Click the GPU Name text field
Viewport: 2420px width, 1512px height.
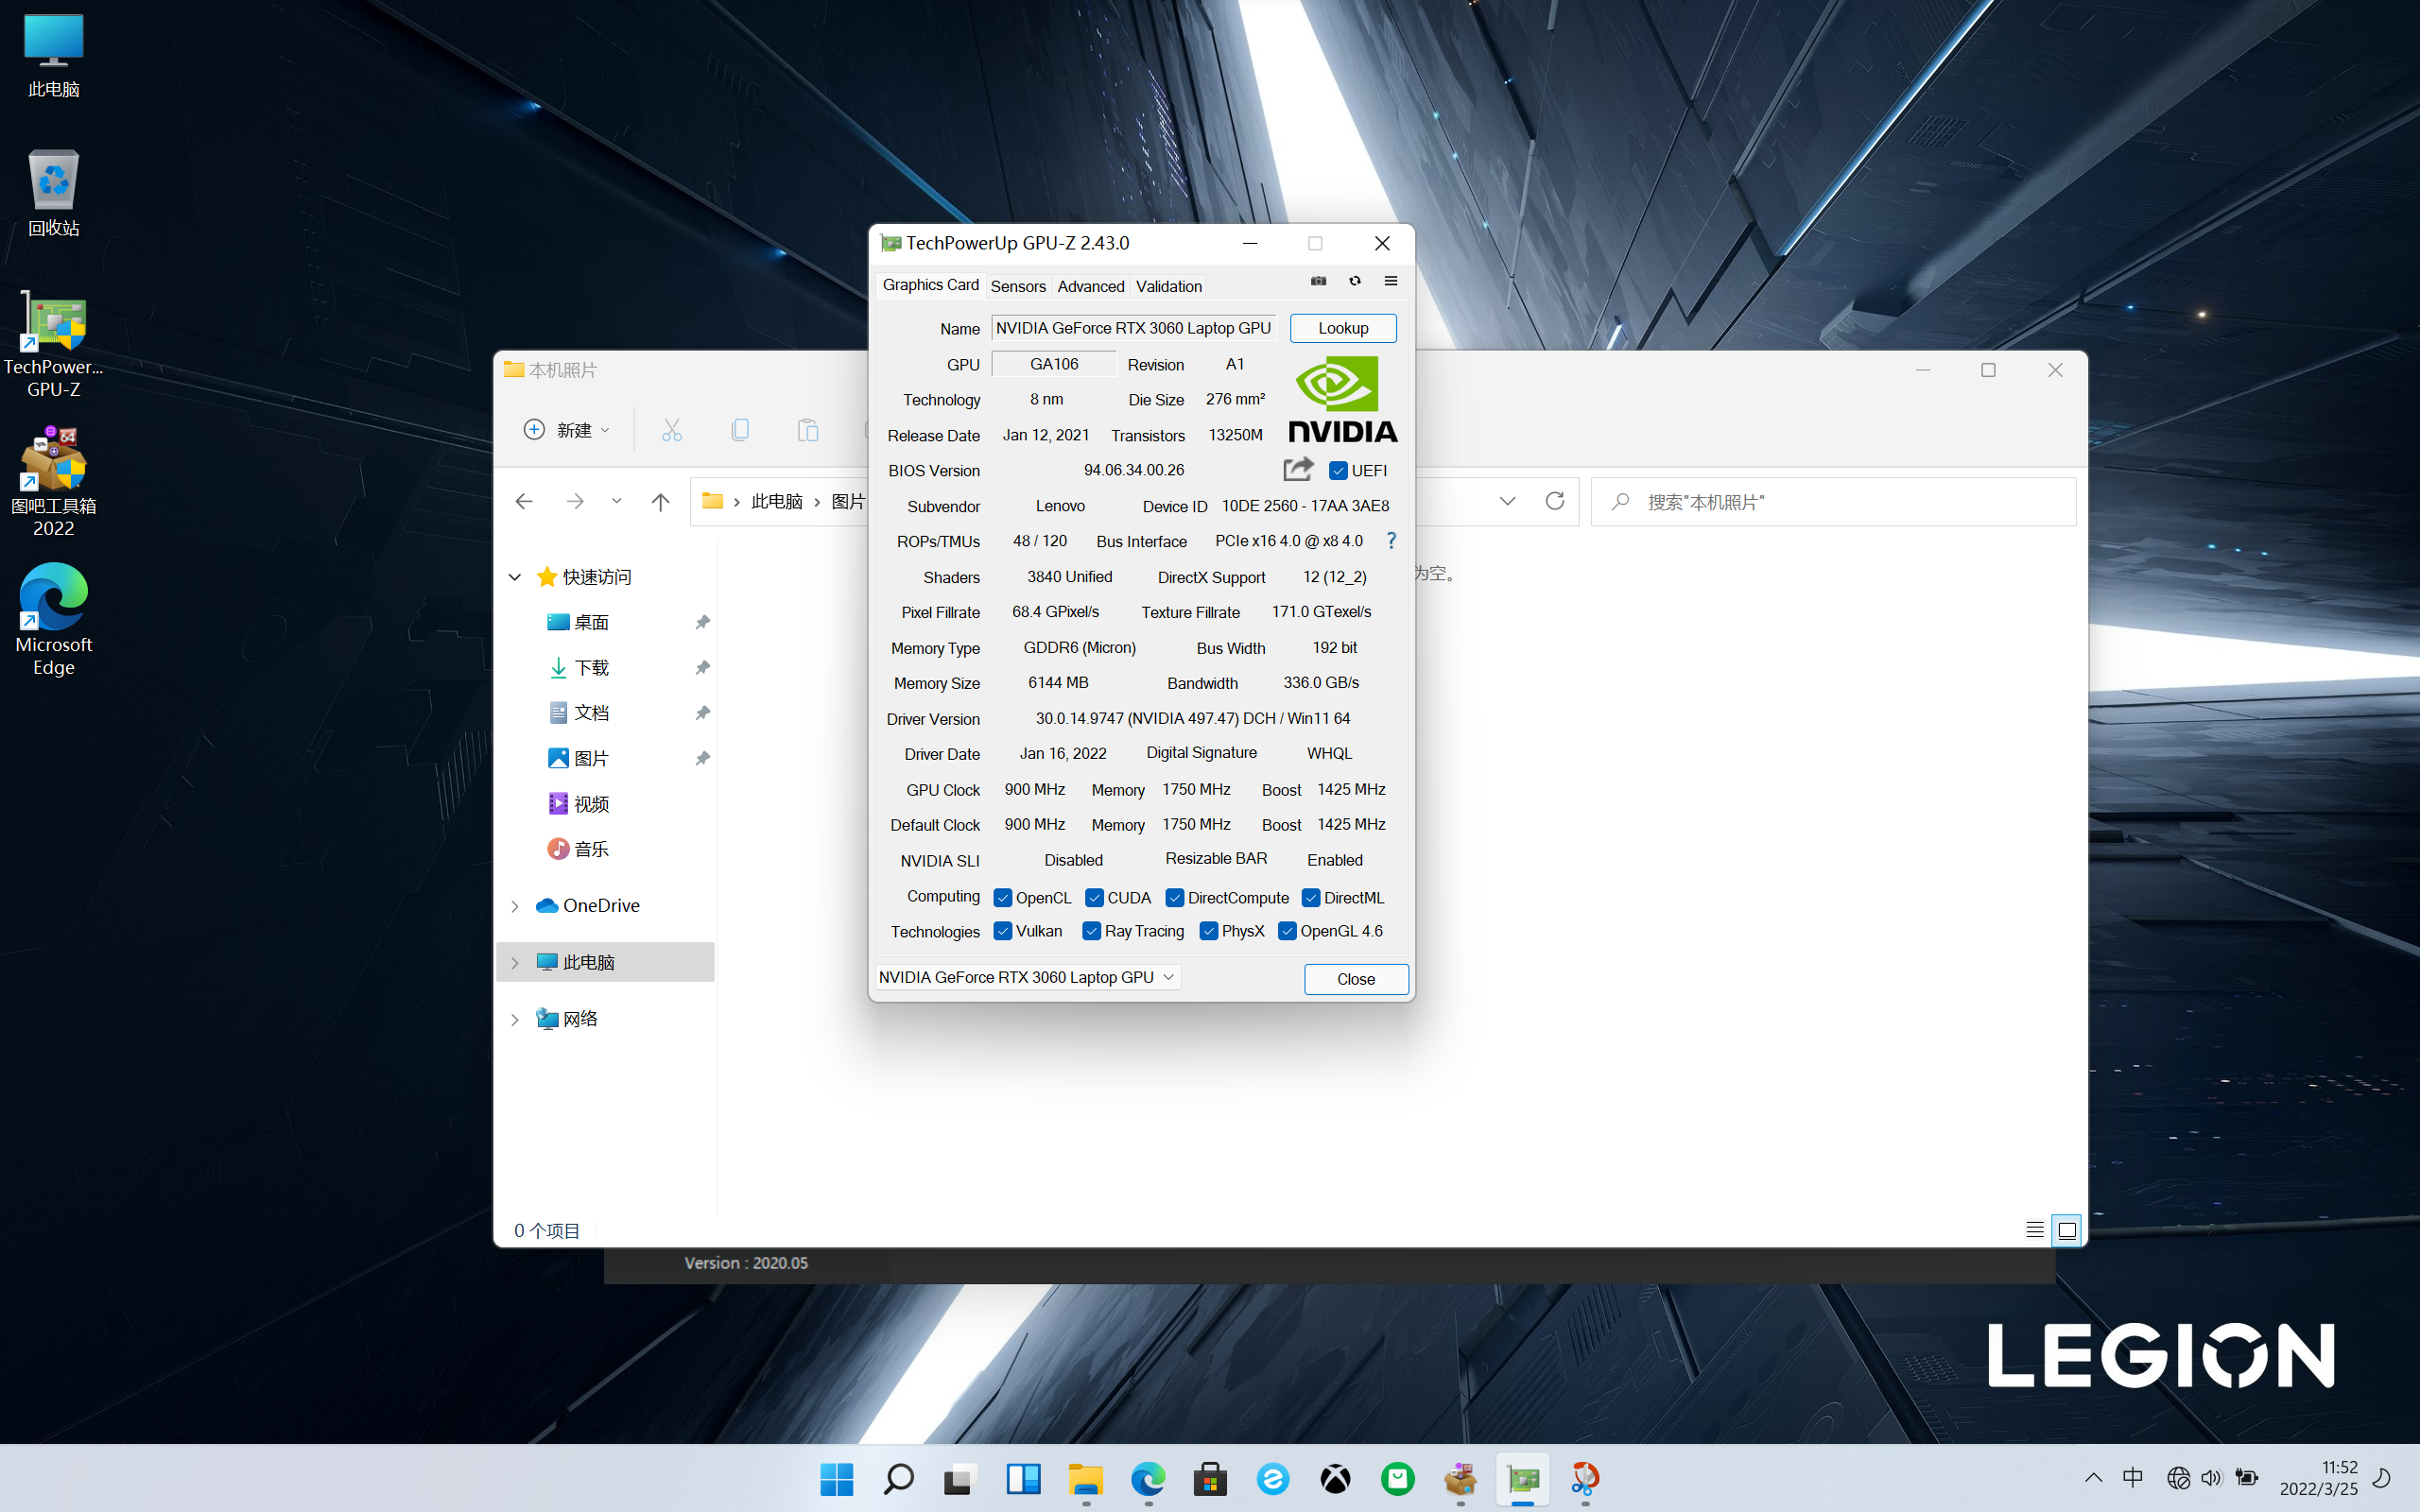click(1134, 328)
